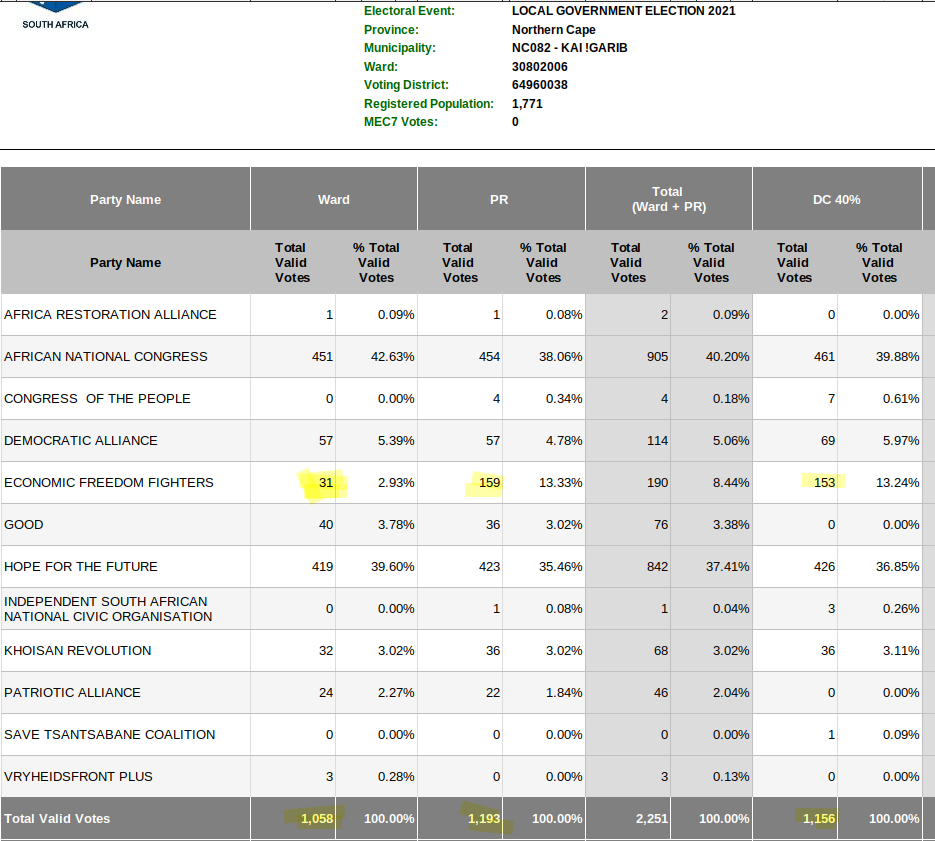Select DC 40% total valid votes 1,156
Image resolution: width=935 pixels, height=841 pixels.
[x=819, y=818]
